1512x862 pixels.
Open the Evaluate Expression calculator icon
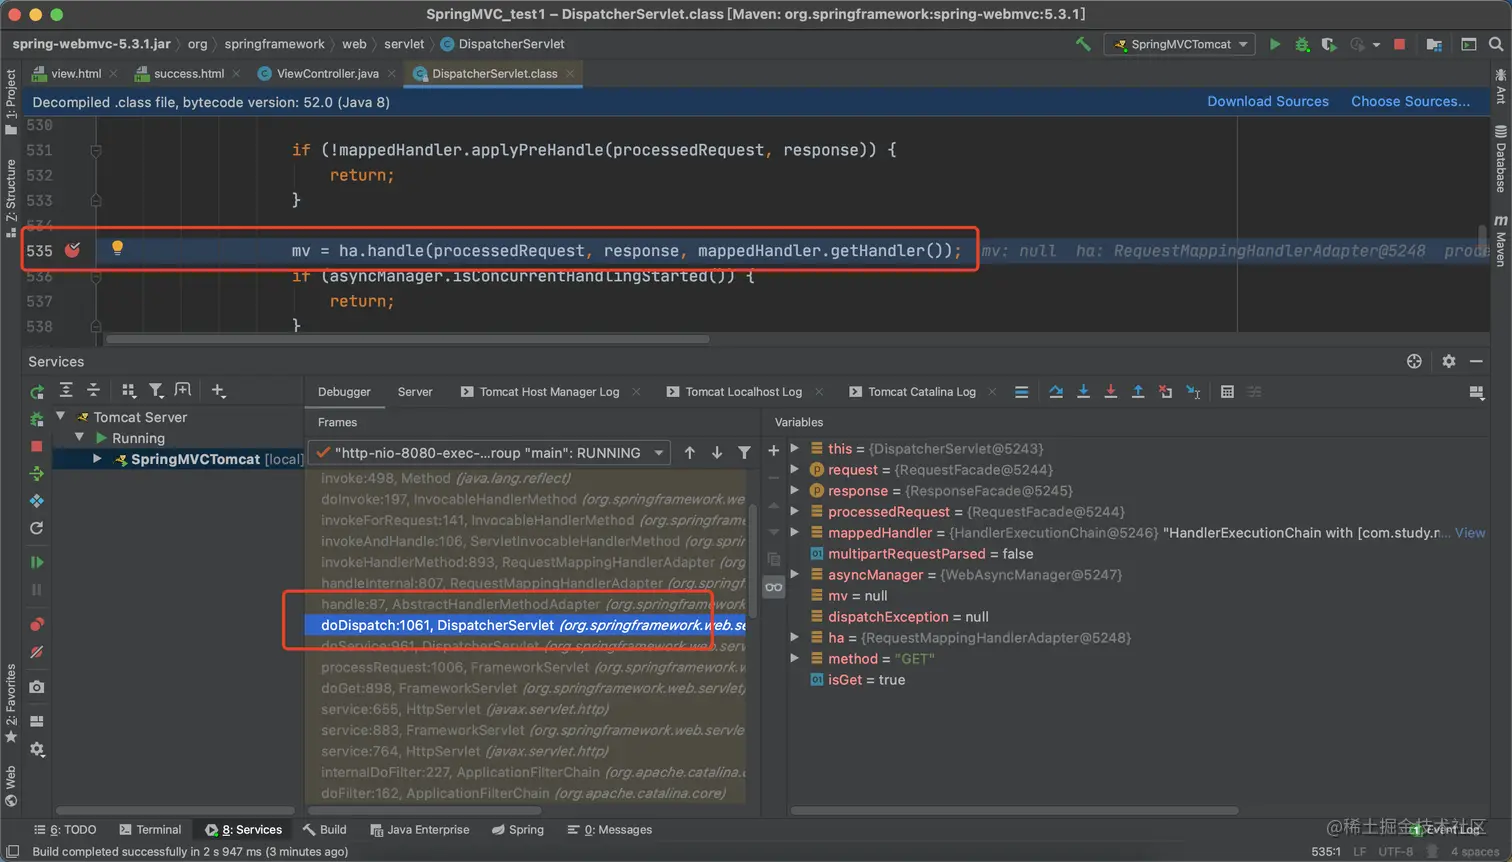tap(1227, 392)
